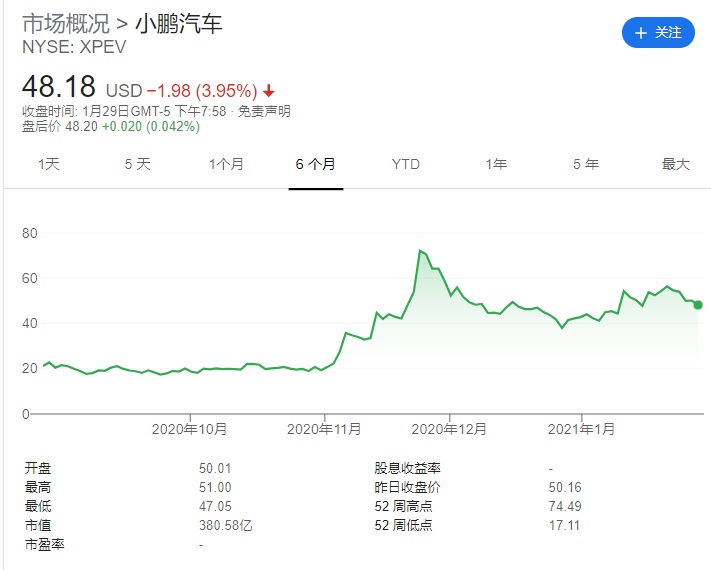Screen dimensions: 711x570
Task: Open the 免责声明 disclaimer link
Action: (264, 111)
